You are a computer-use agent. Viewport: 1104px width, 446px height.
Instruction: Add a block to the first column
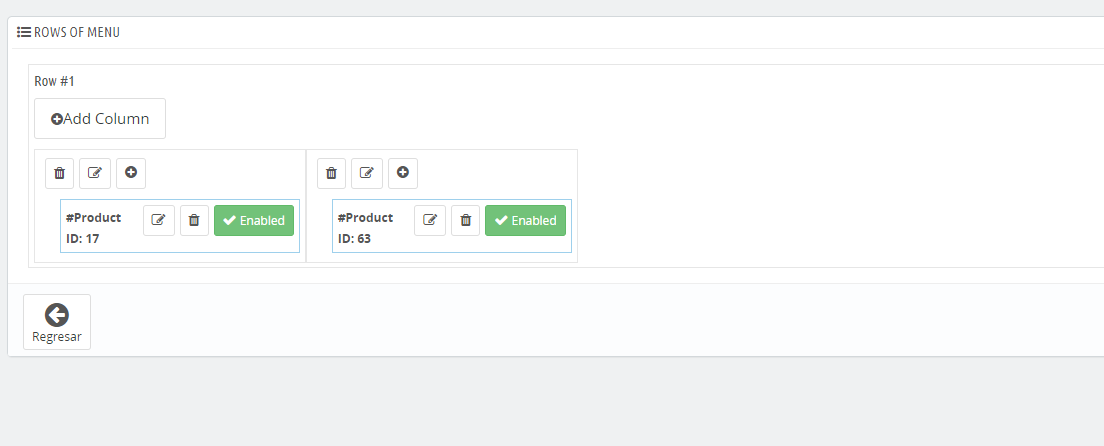click(x=131, y=173)
